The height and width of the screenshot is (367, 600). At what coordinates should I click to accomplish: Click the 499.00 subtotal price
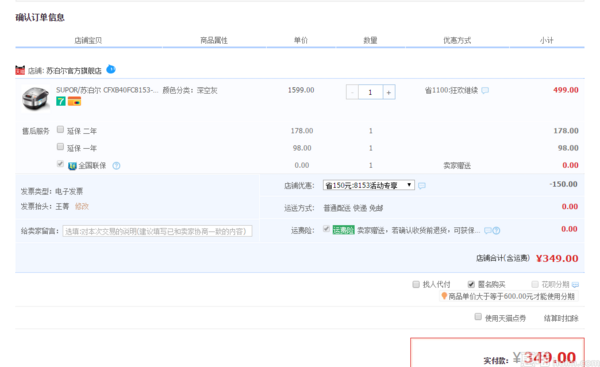tap(566, 90)
